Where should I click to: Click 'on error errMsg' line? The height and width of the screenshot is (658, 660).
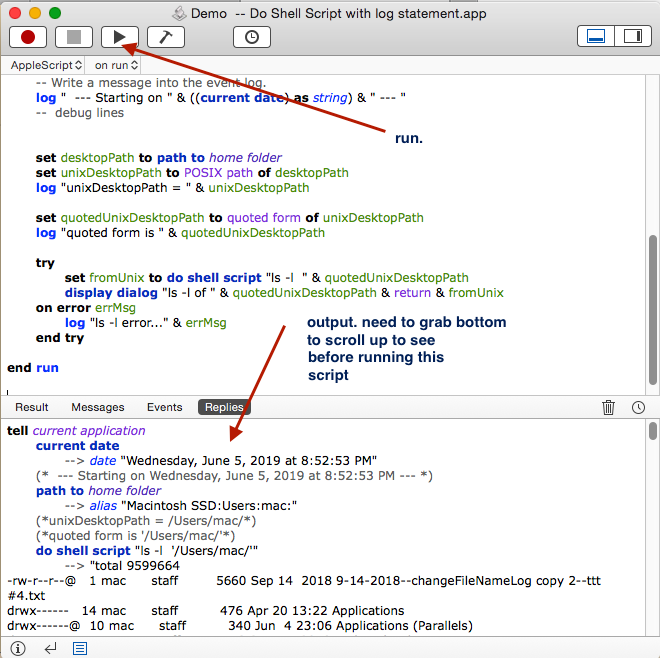85,308
